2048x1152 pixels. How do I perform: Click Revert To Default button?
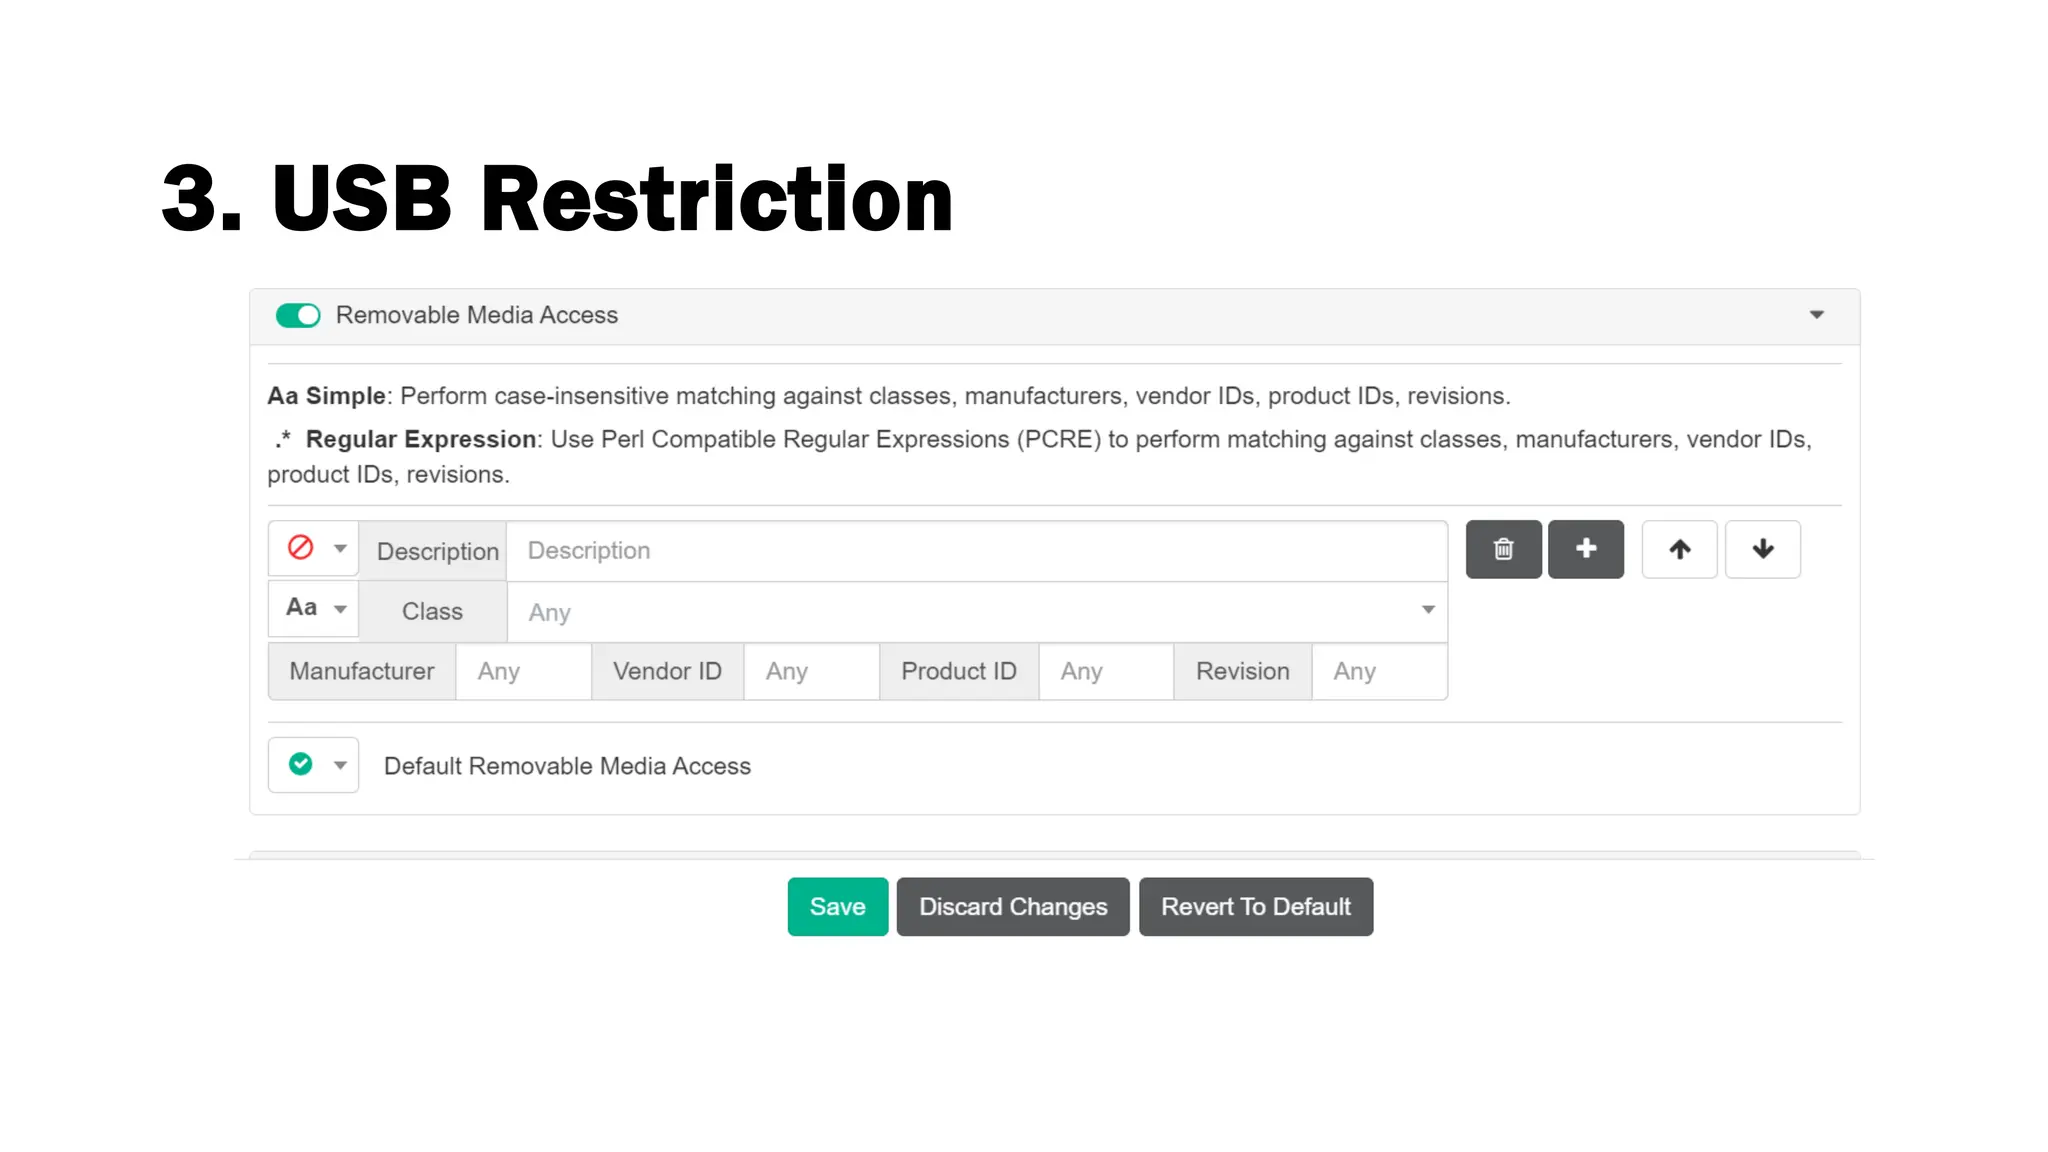(1255, 907)
